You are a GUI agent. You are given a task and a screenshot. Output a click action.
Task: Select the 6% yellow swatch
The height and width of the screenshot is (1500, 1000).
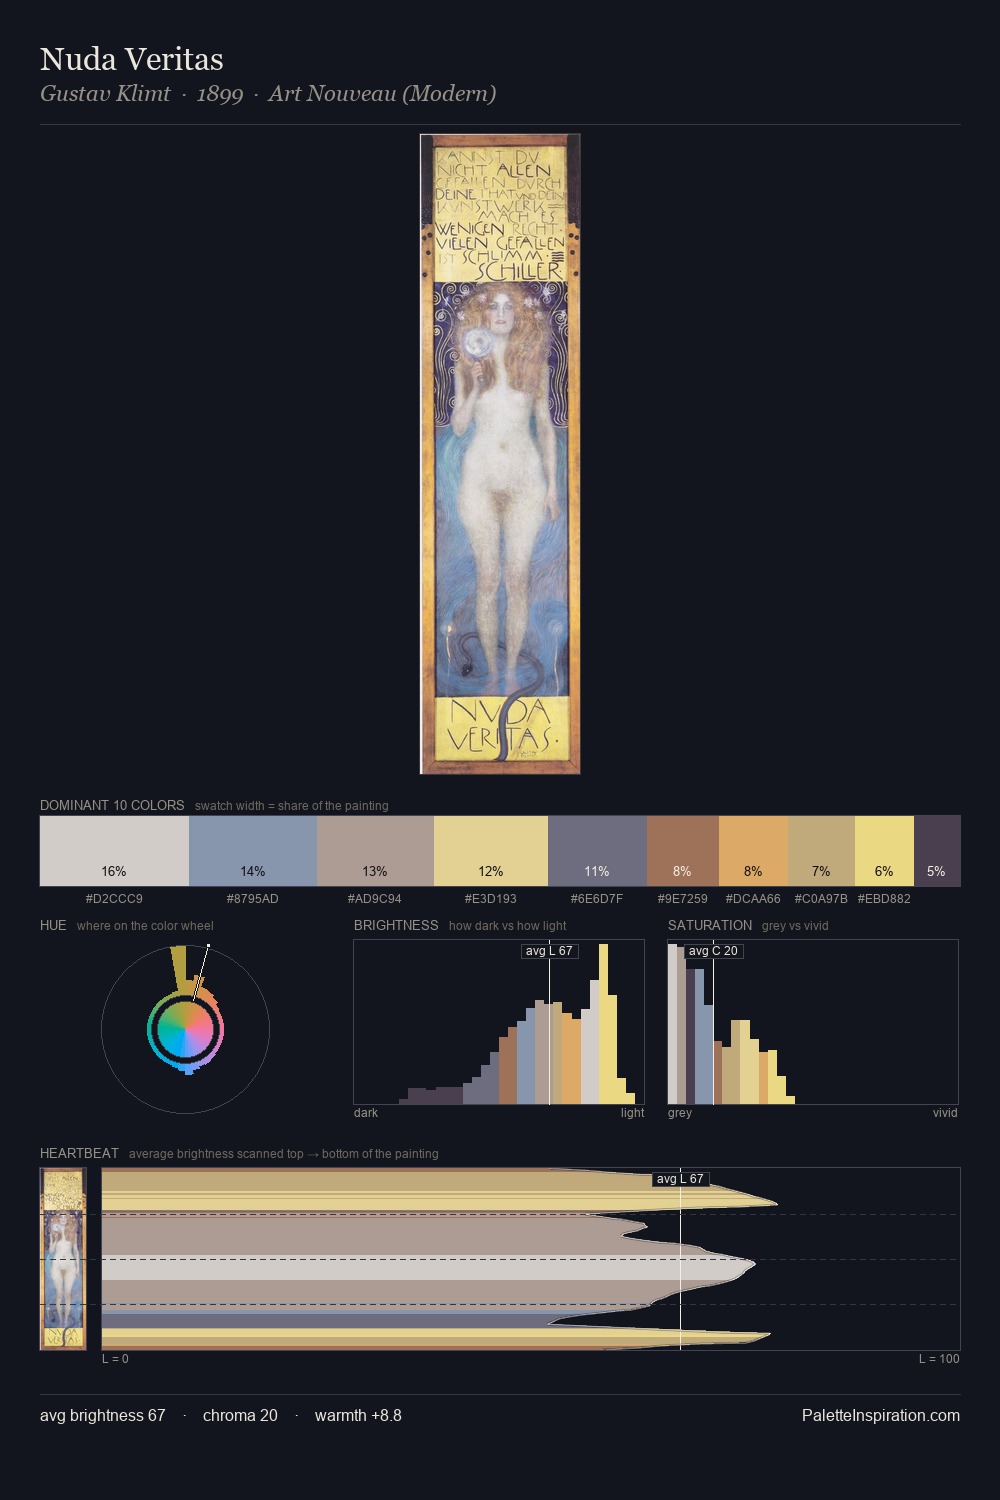(x=884, y=851)
